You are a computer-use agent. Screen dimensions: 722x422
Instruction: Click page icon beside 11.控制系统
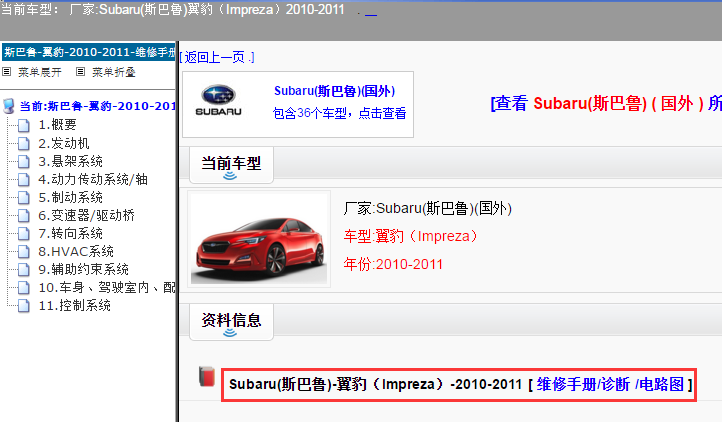[23, 306]
